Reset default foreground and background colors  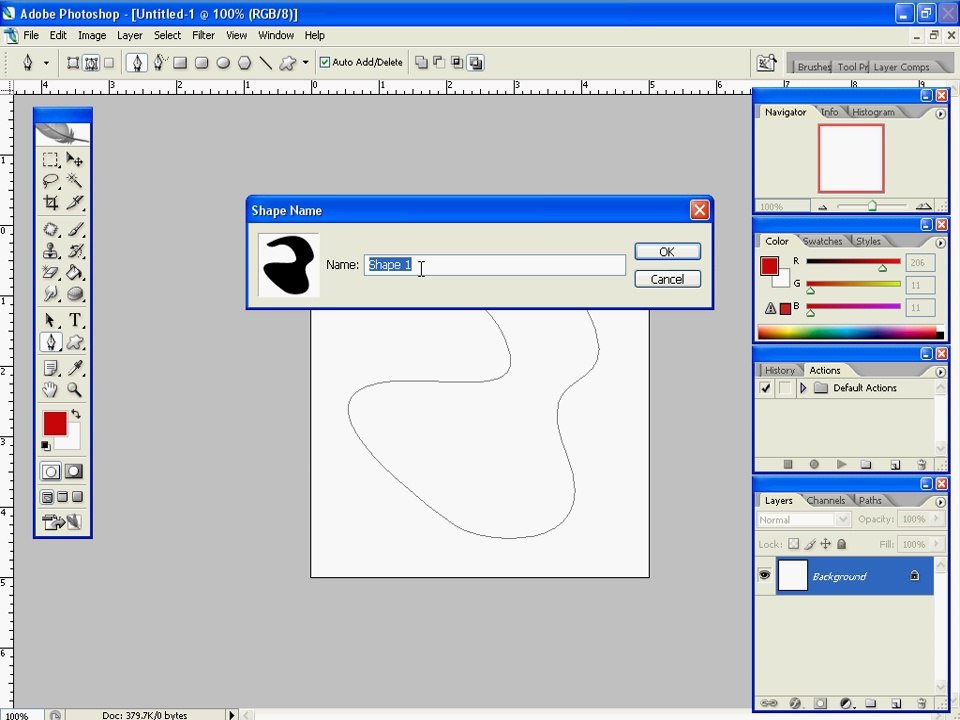click(x=46, y=445)
